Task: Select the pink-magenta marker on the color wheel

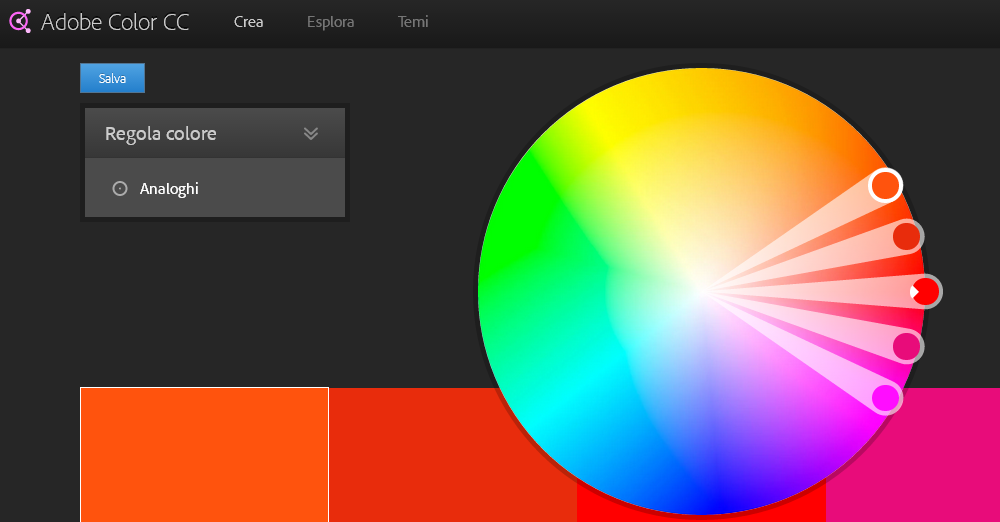Action: click(x=906, y=347)
